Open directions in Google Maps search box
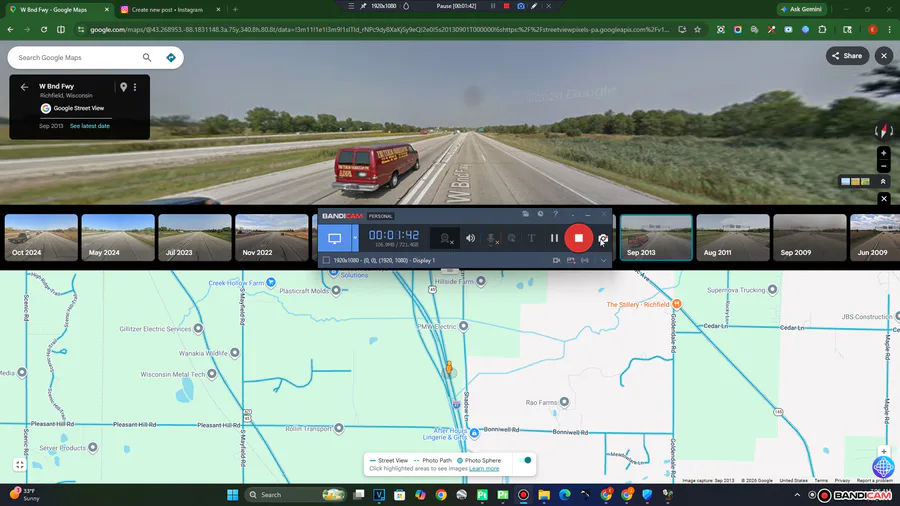The height and width of the screenshot is (506, 900). coord(170,57)
